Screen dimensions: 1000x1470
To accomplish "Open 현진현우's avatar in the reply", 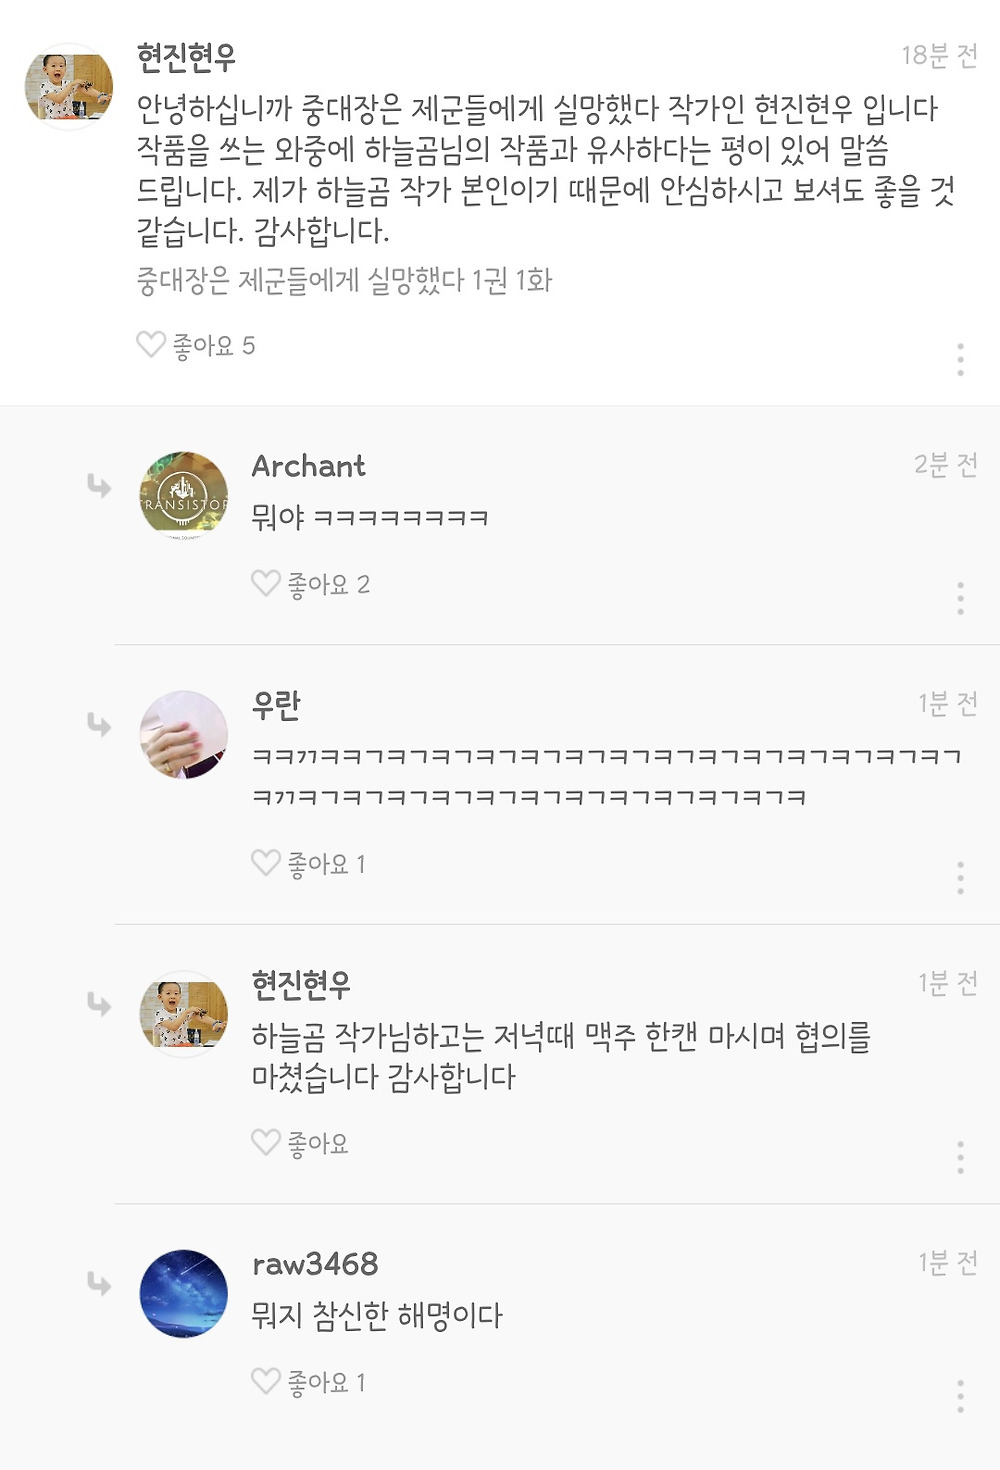I will tap(184, 1014).
